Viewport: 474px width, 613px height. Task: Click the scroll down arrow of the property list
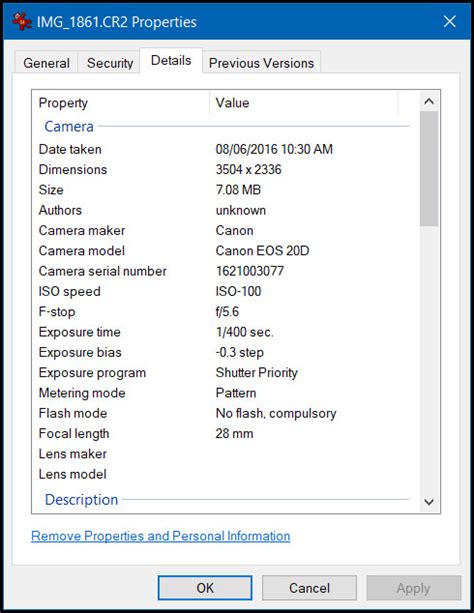pos(429,502)
